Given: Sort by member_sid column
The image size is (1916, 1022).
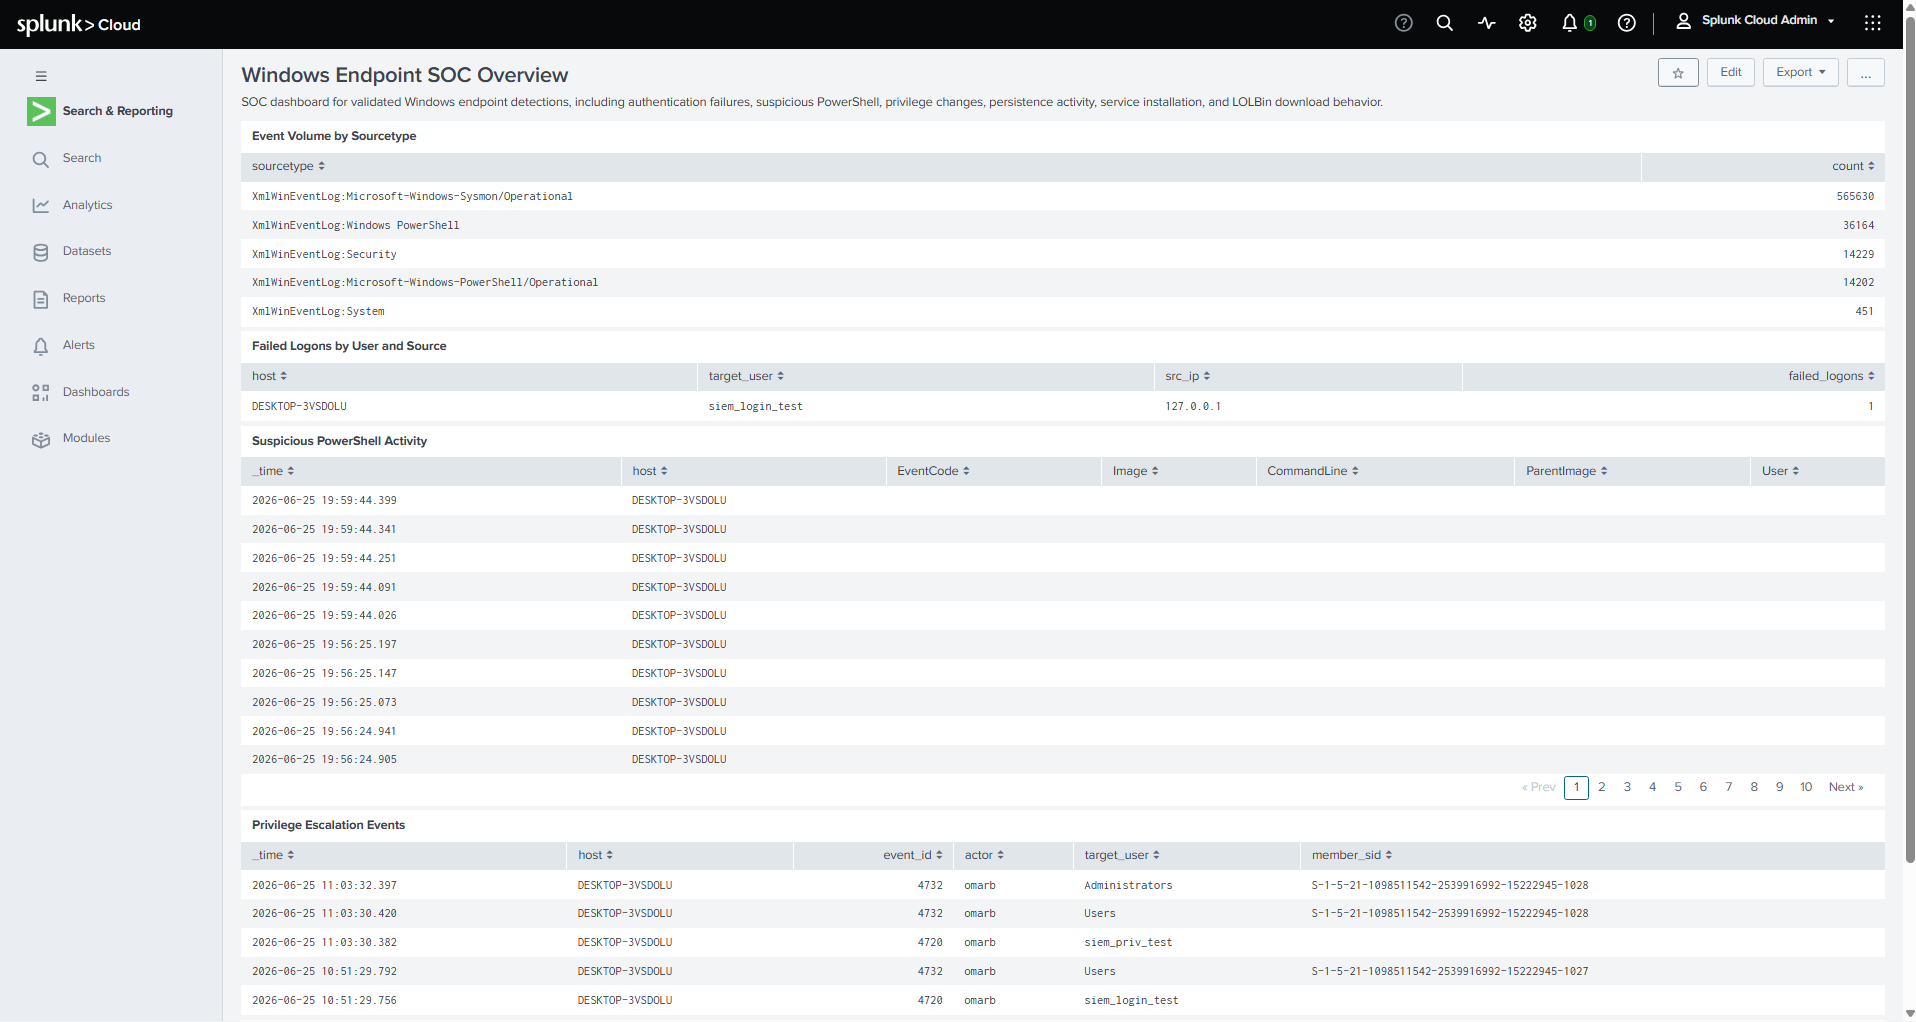Looking at the screenshot, I should pos(1351,856).
